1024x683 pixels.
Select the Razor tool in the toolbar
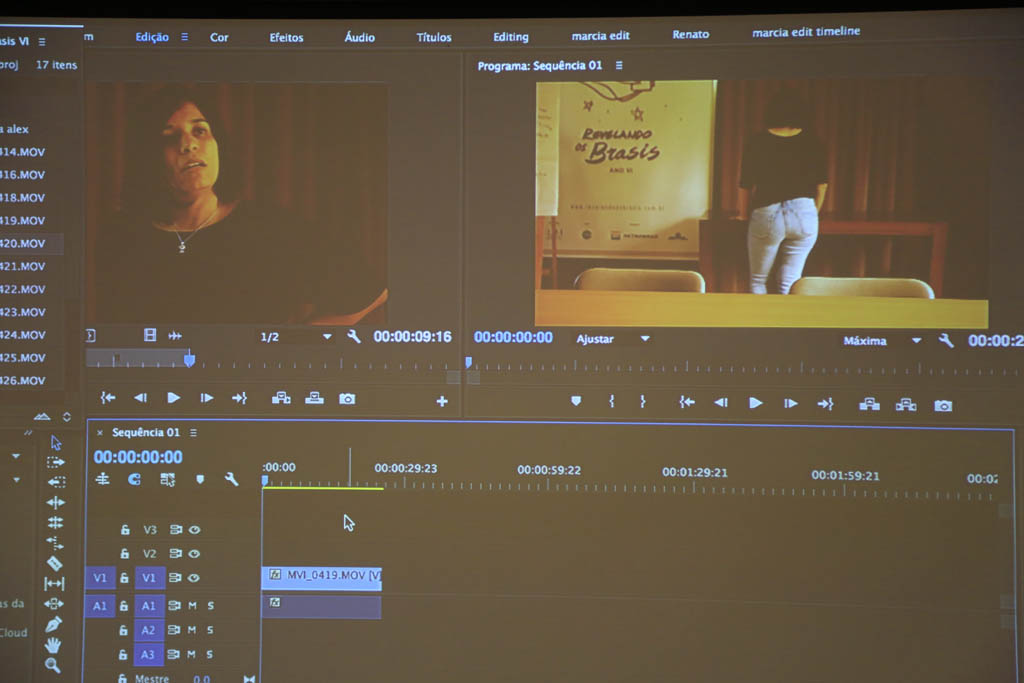click(x=54, y=563)
